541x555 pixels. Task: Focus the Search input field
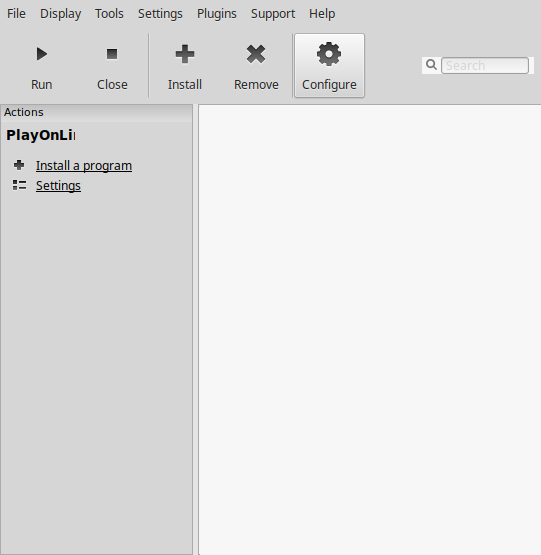tap(485, 65)
